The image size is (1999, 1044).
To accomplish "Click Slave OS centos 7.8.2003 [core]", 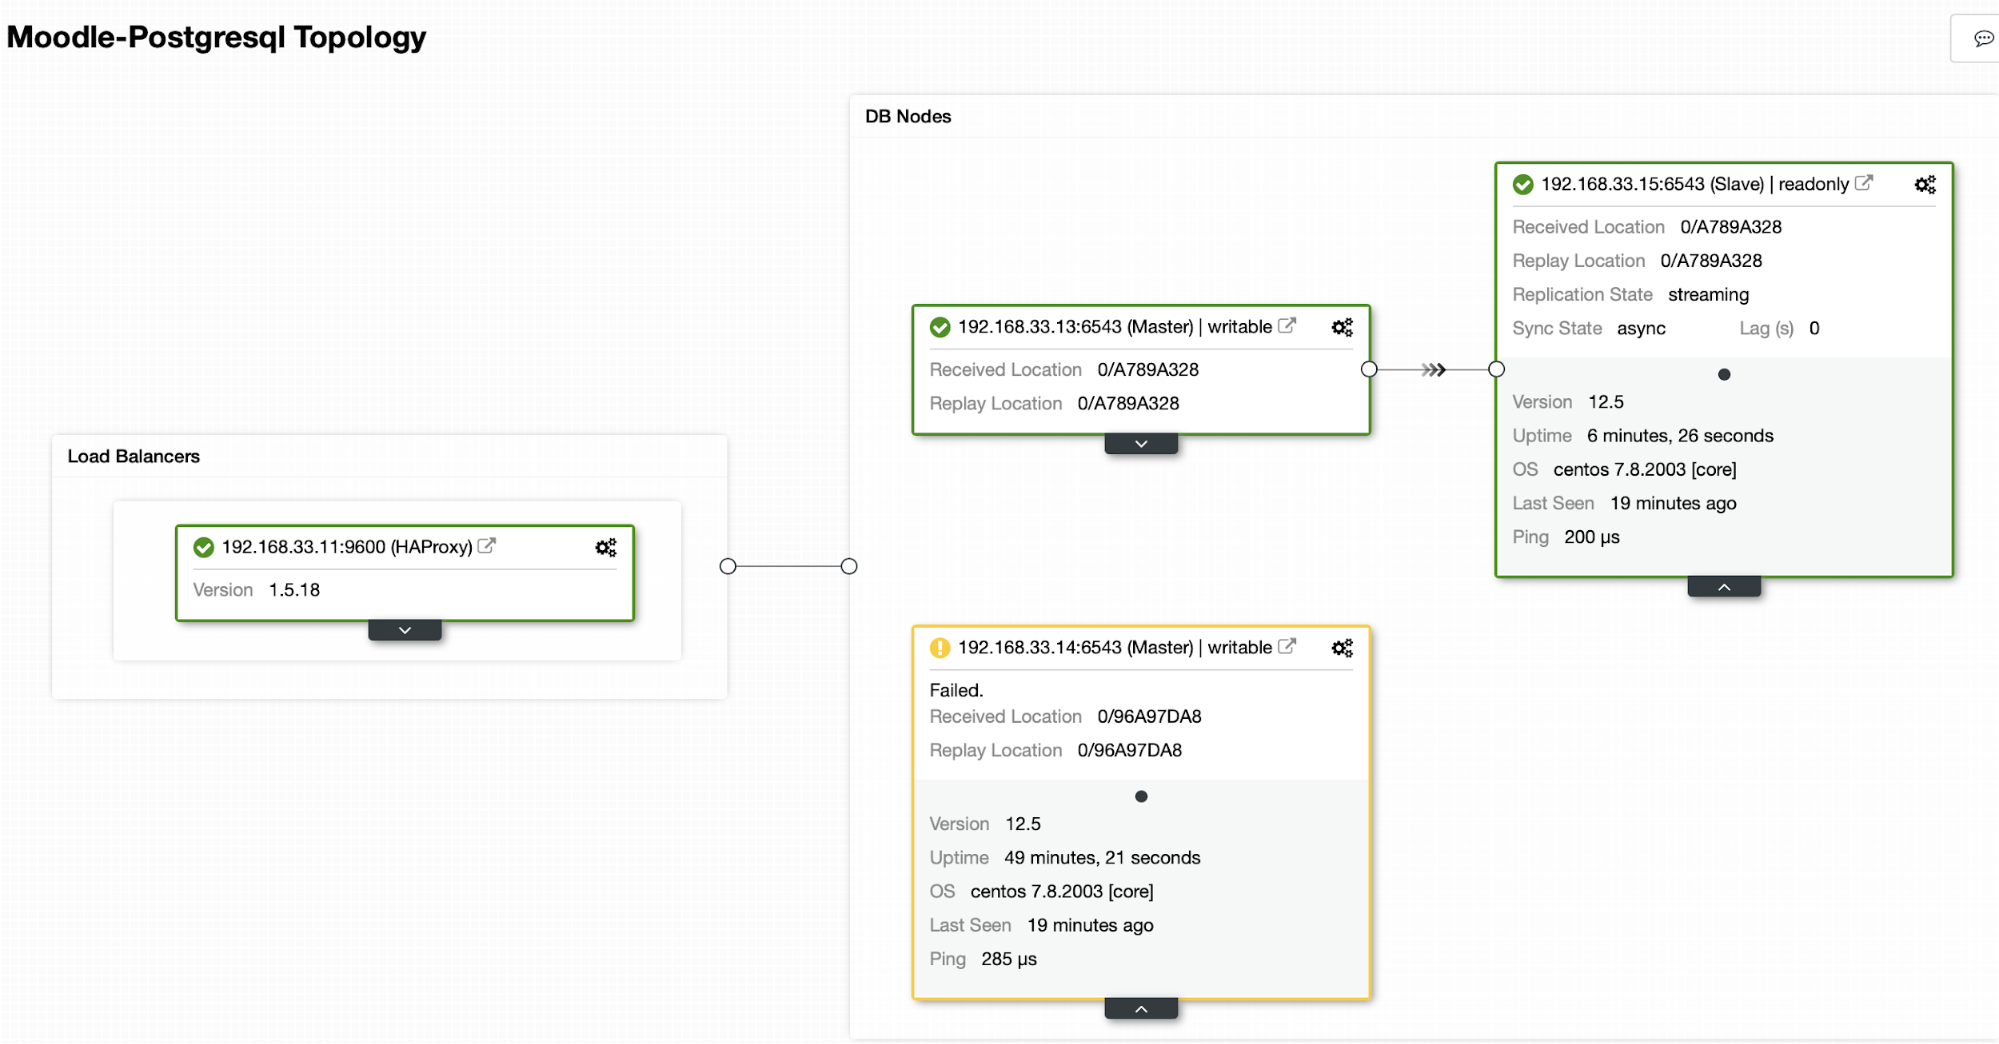I will (x=1645, y=470).
